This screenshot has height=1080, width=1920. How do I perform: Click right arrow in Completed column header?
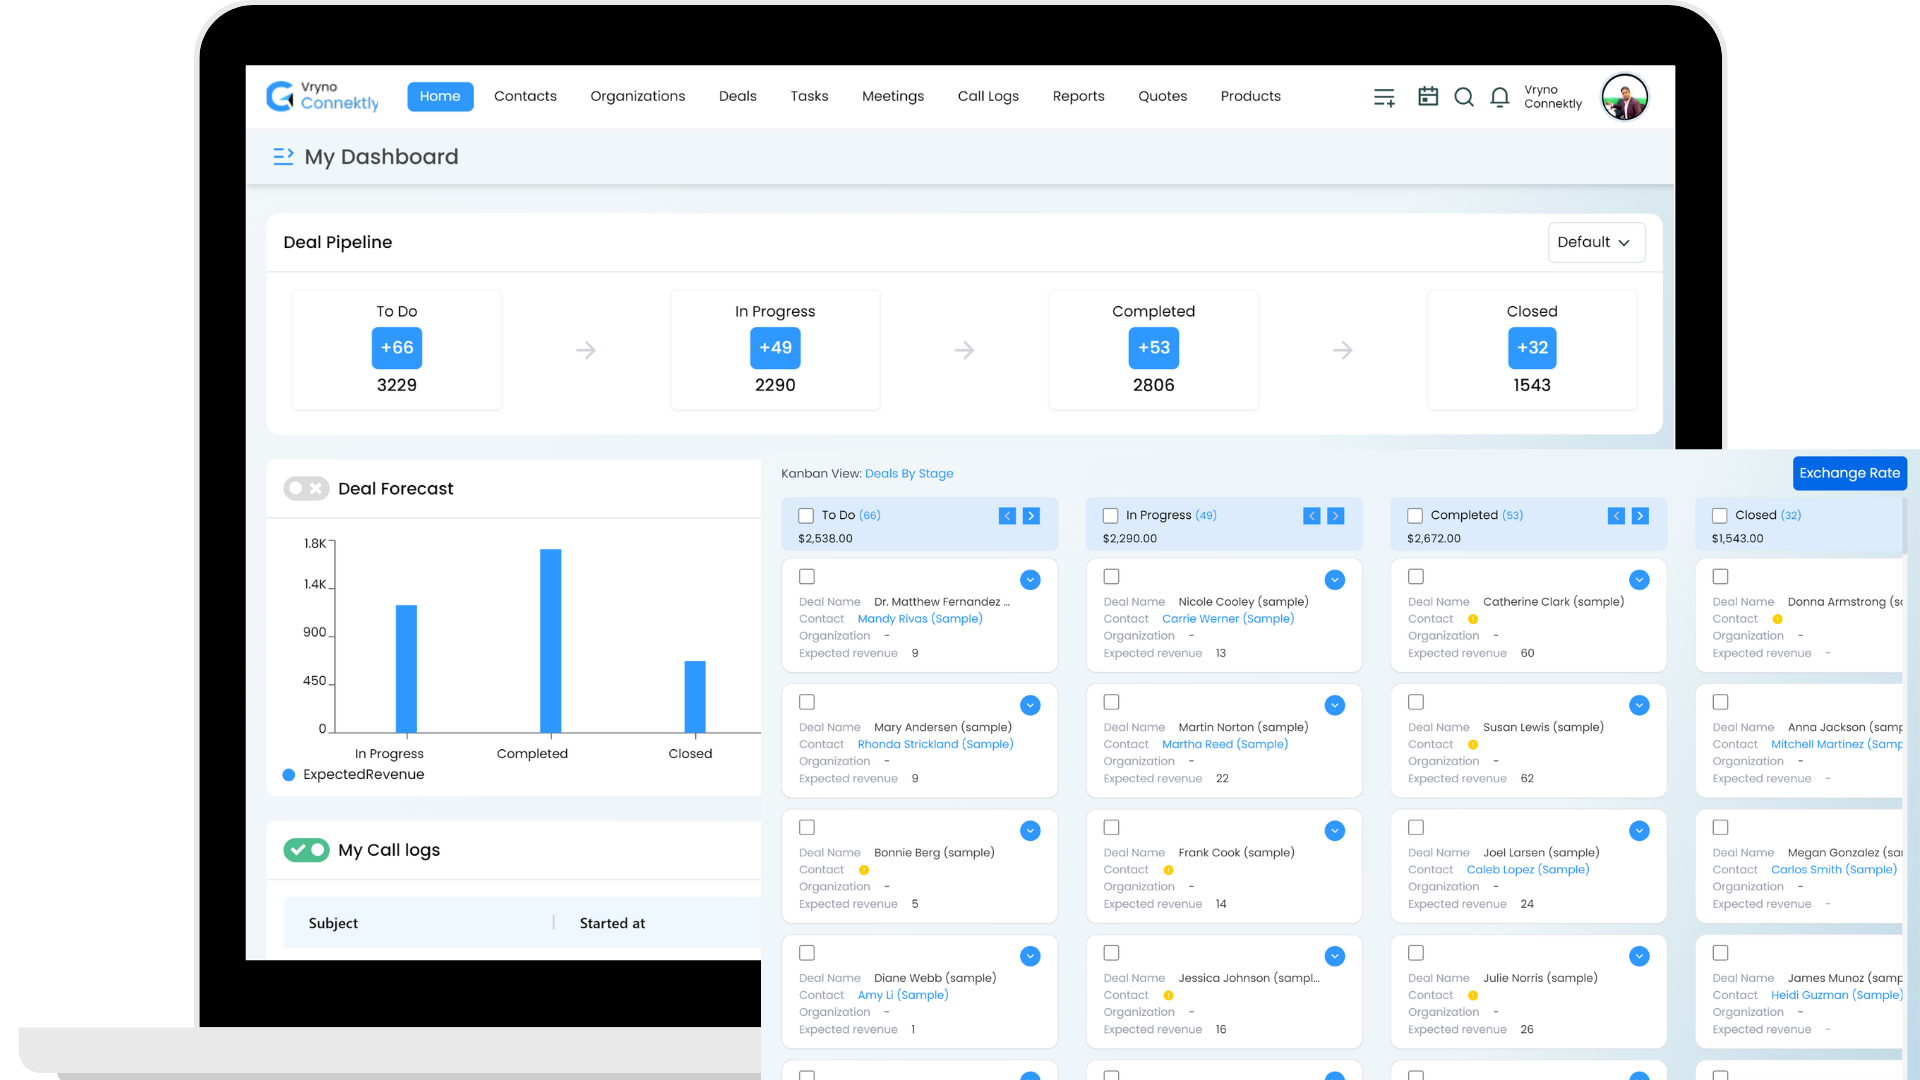pyautogui.click(x=1640, y=516)
